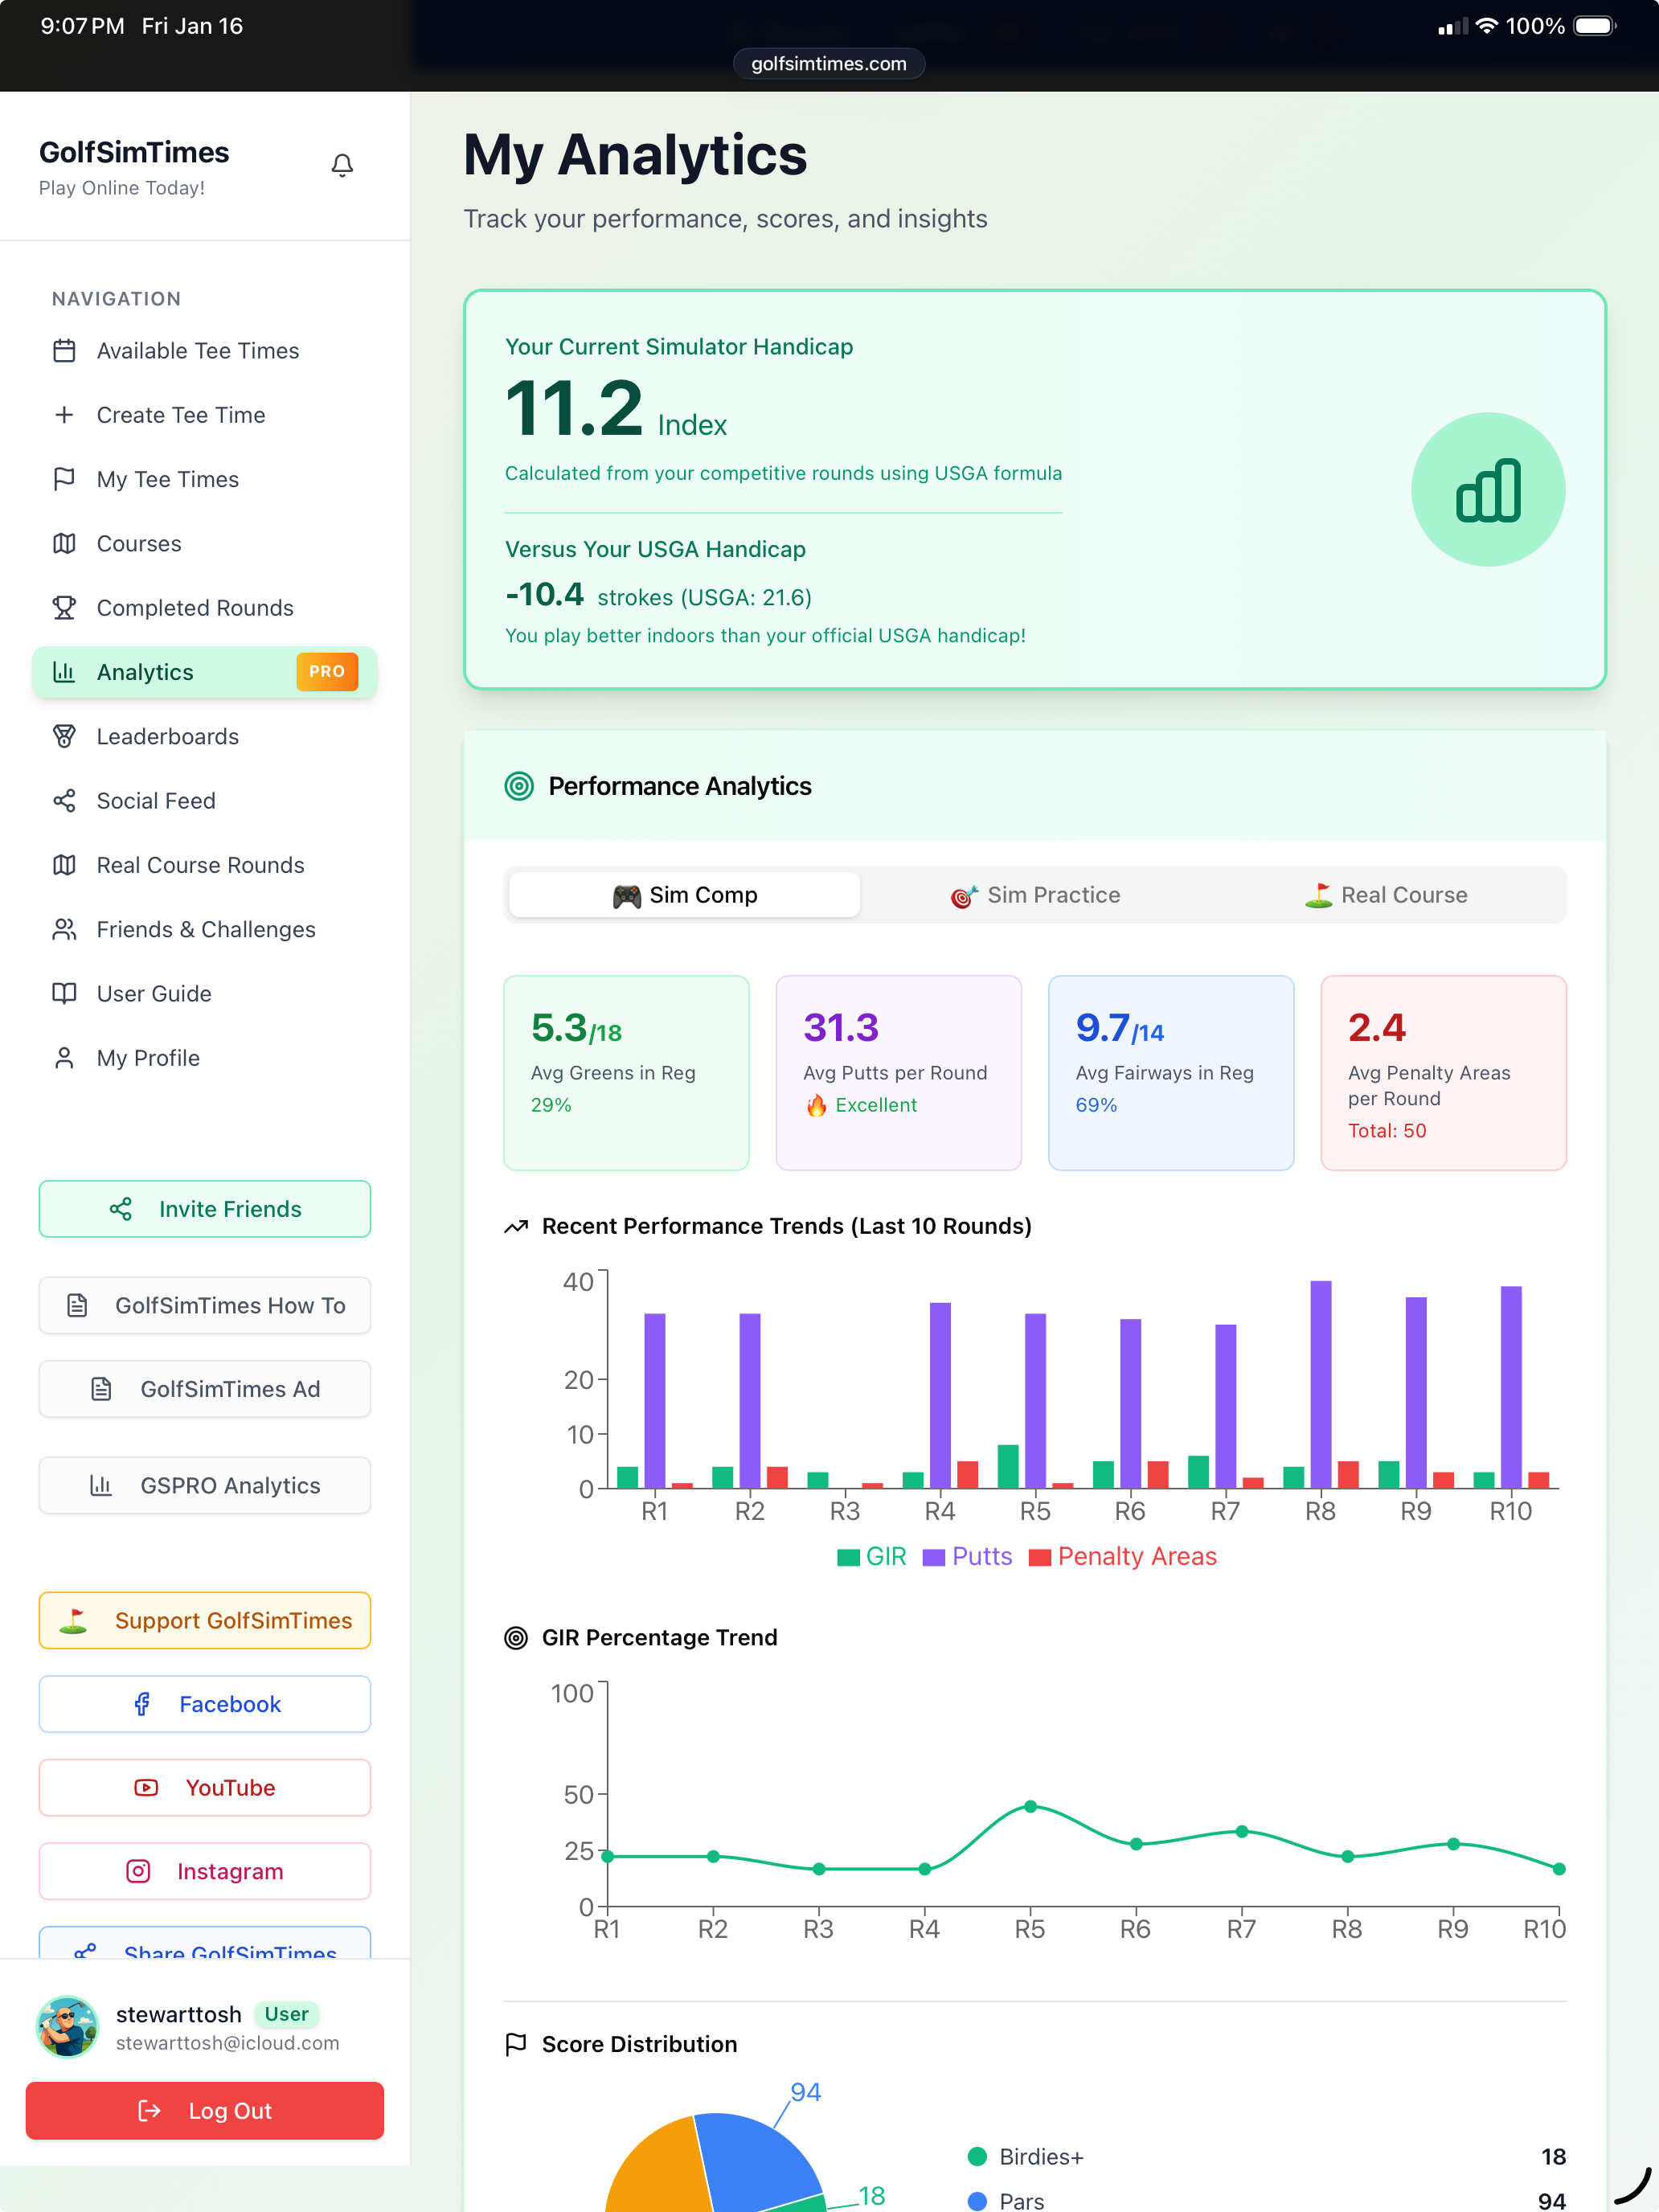
Task: Tap the green bar chart handicap icon
Action: (x=1487, y=490)
